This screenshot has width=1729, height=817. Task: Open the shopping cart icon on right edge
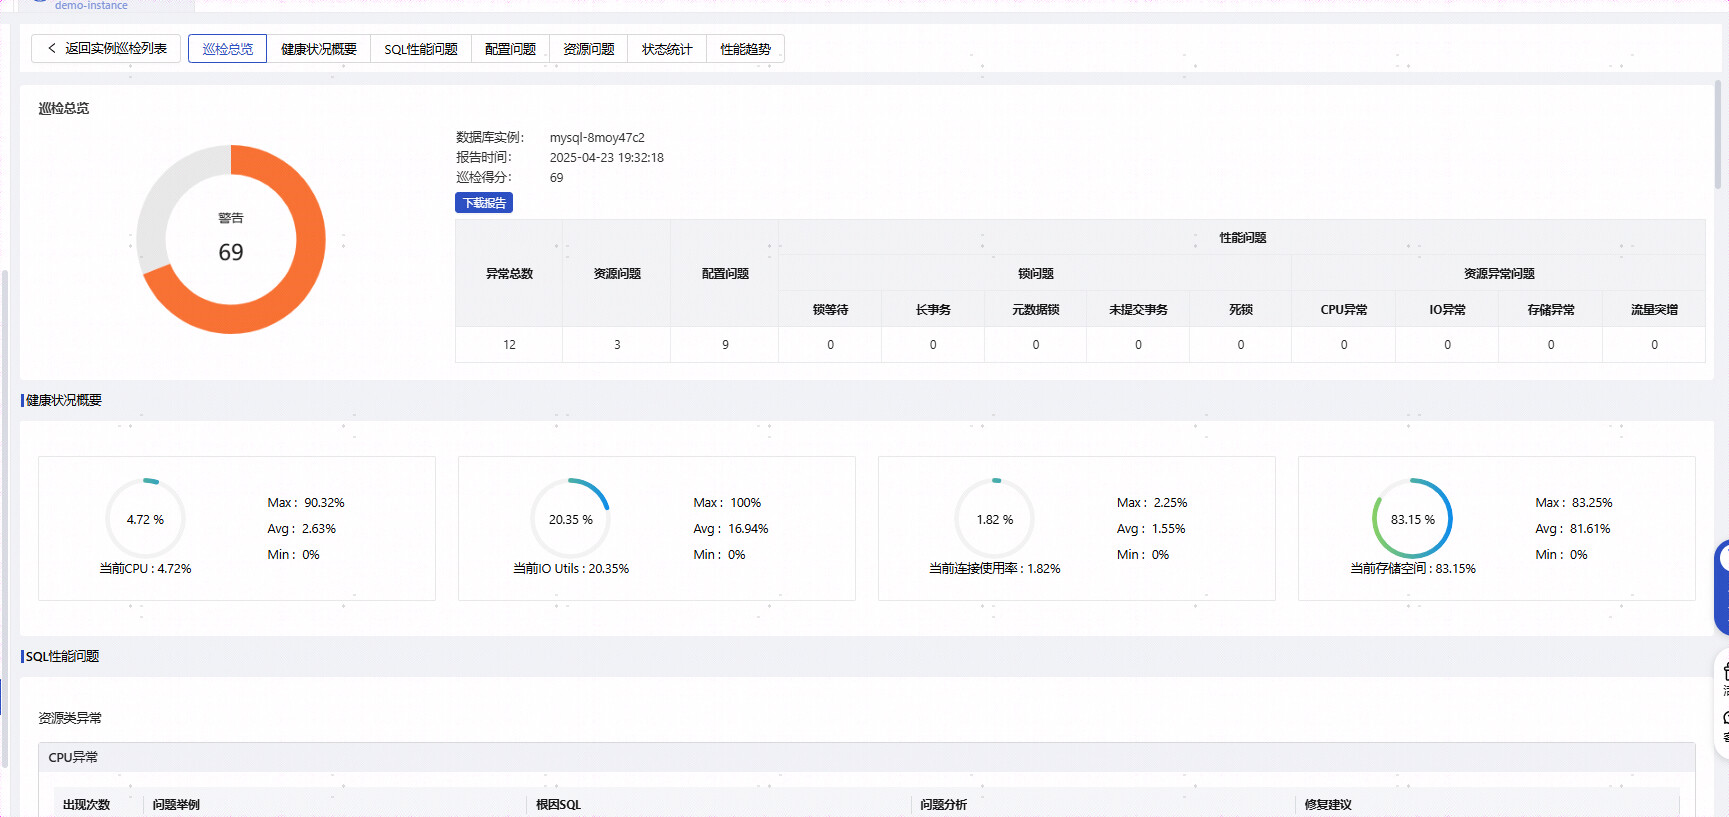coord(1723,672)
